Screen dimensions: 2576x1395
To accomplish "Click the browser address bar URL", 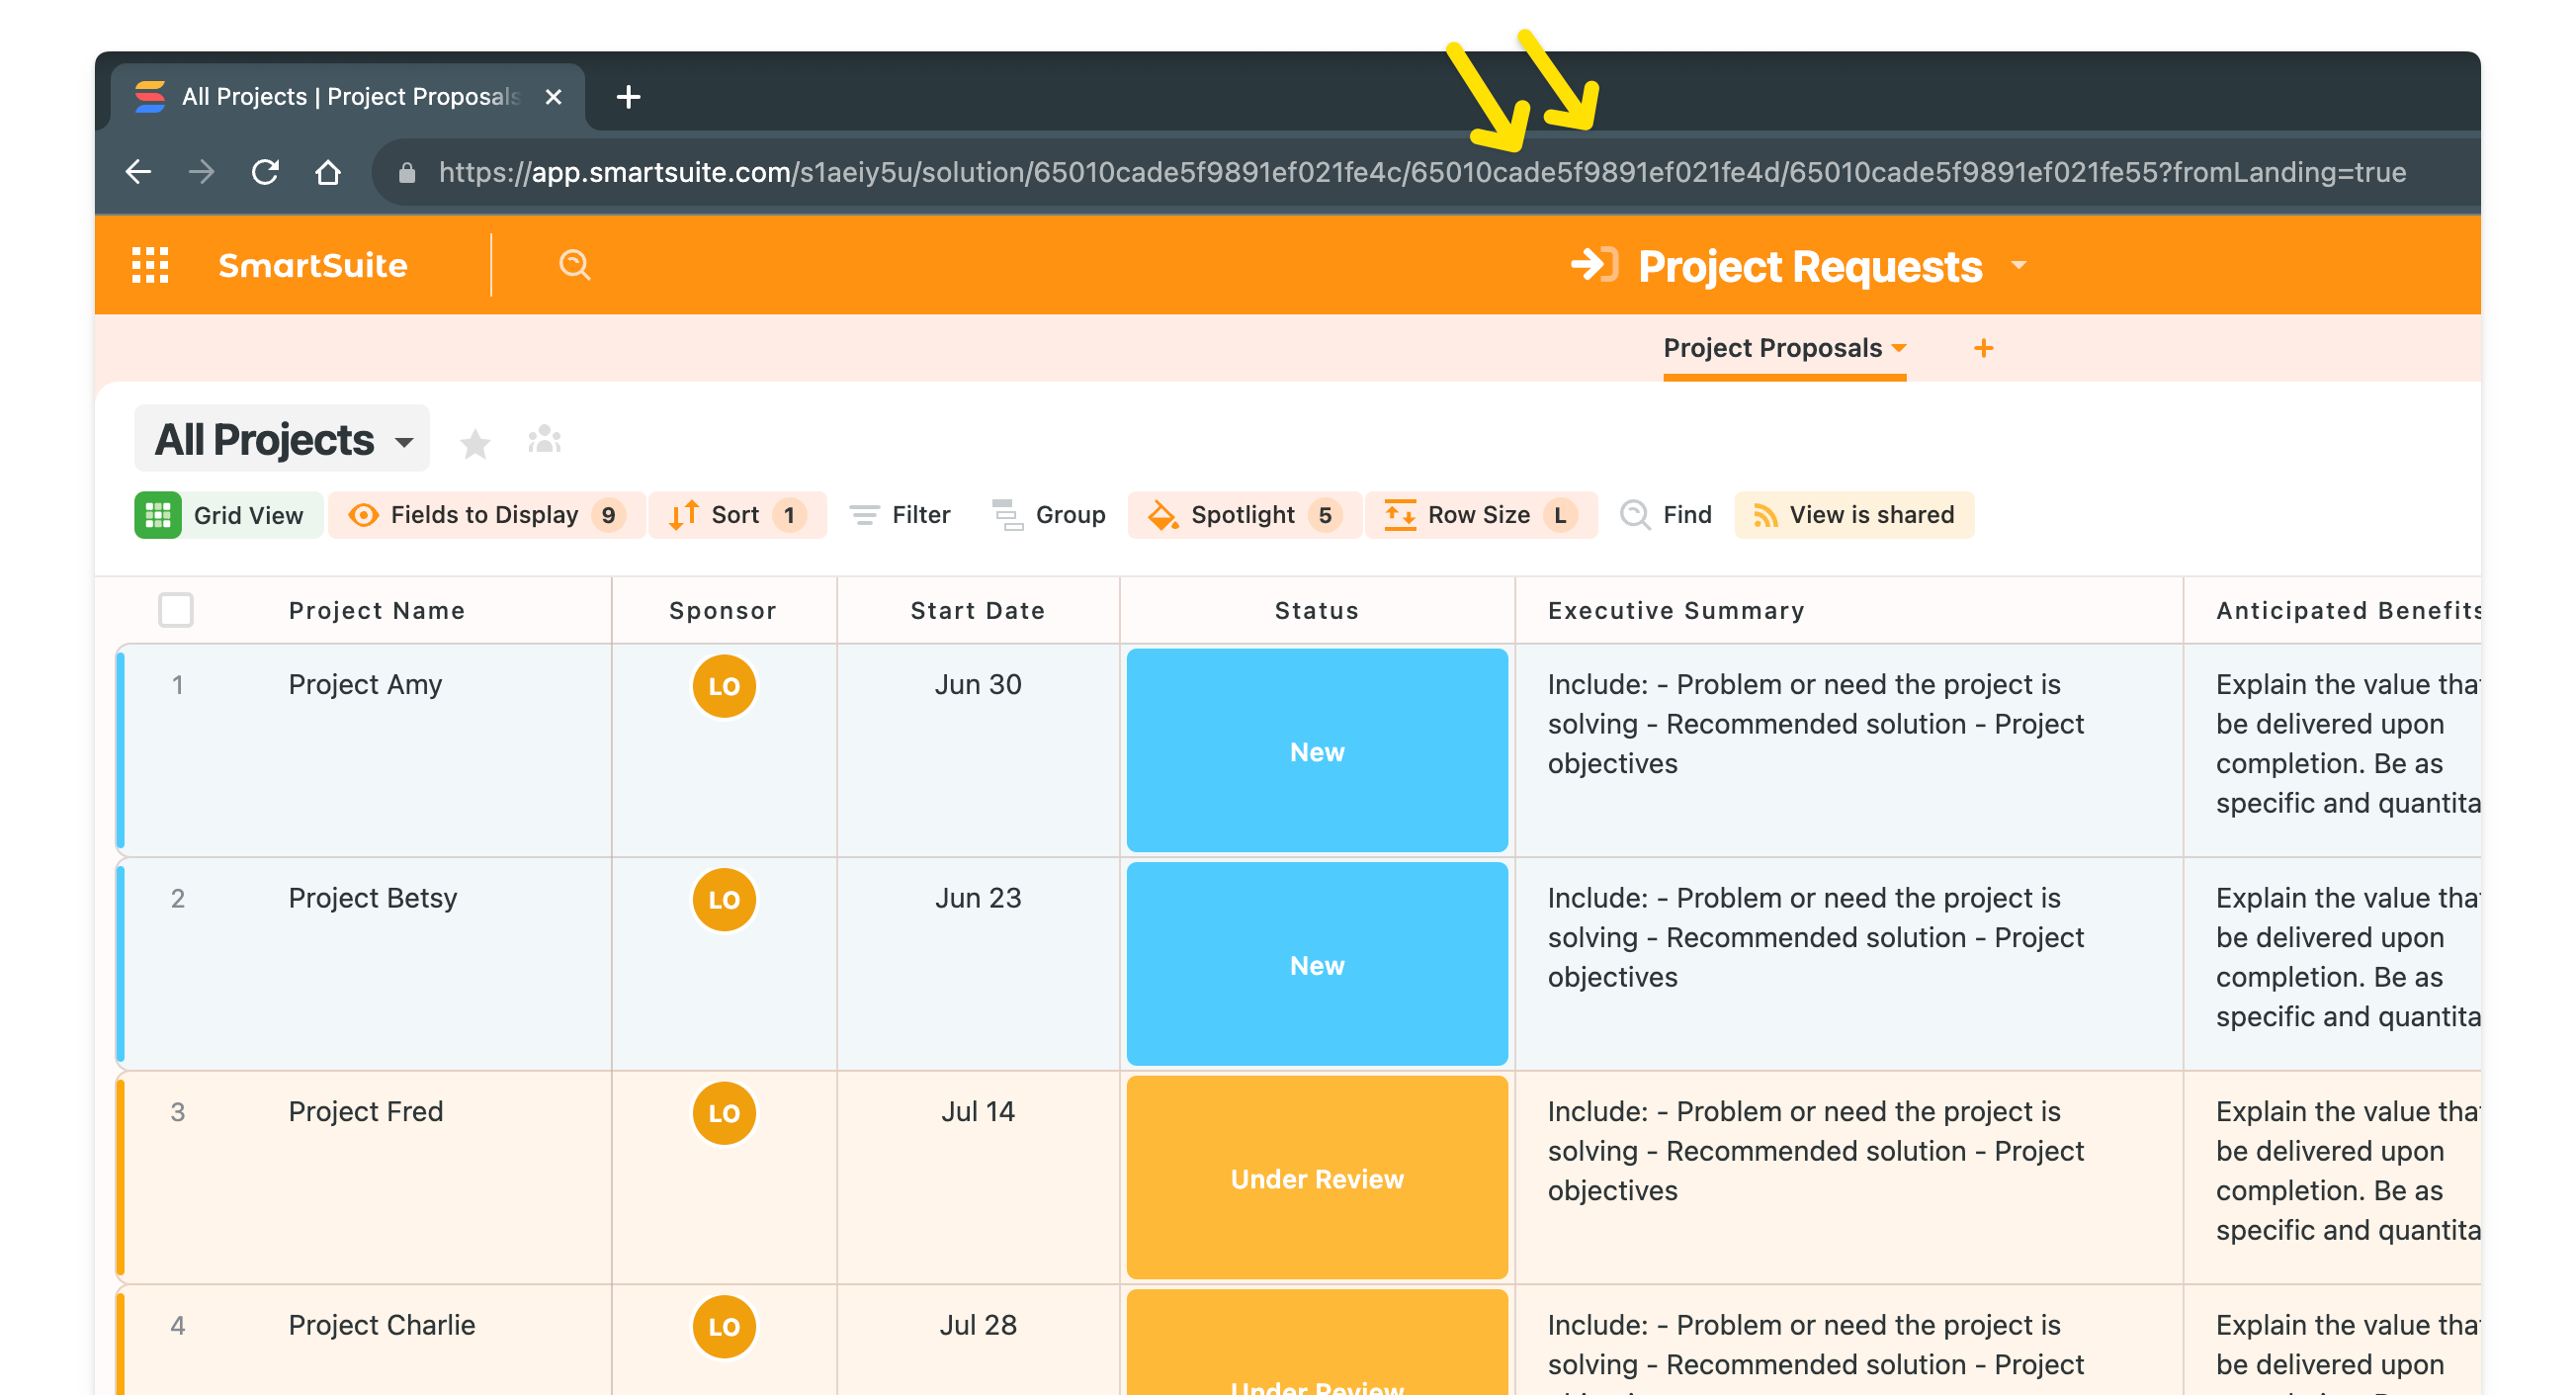I will point(1420,172).
